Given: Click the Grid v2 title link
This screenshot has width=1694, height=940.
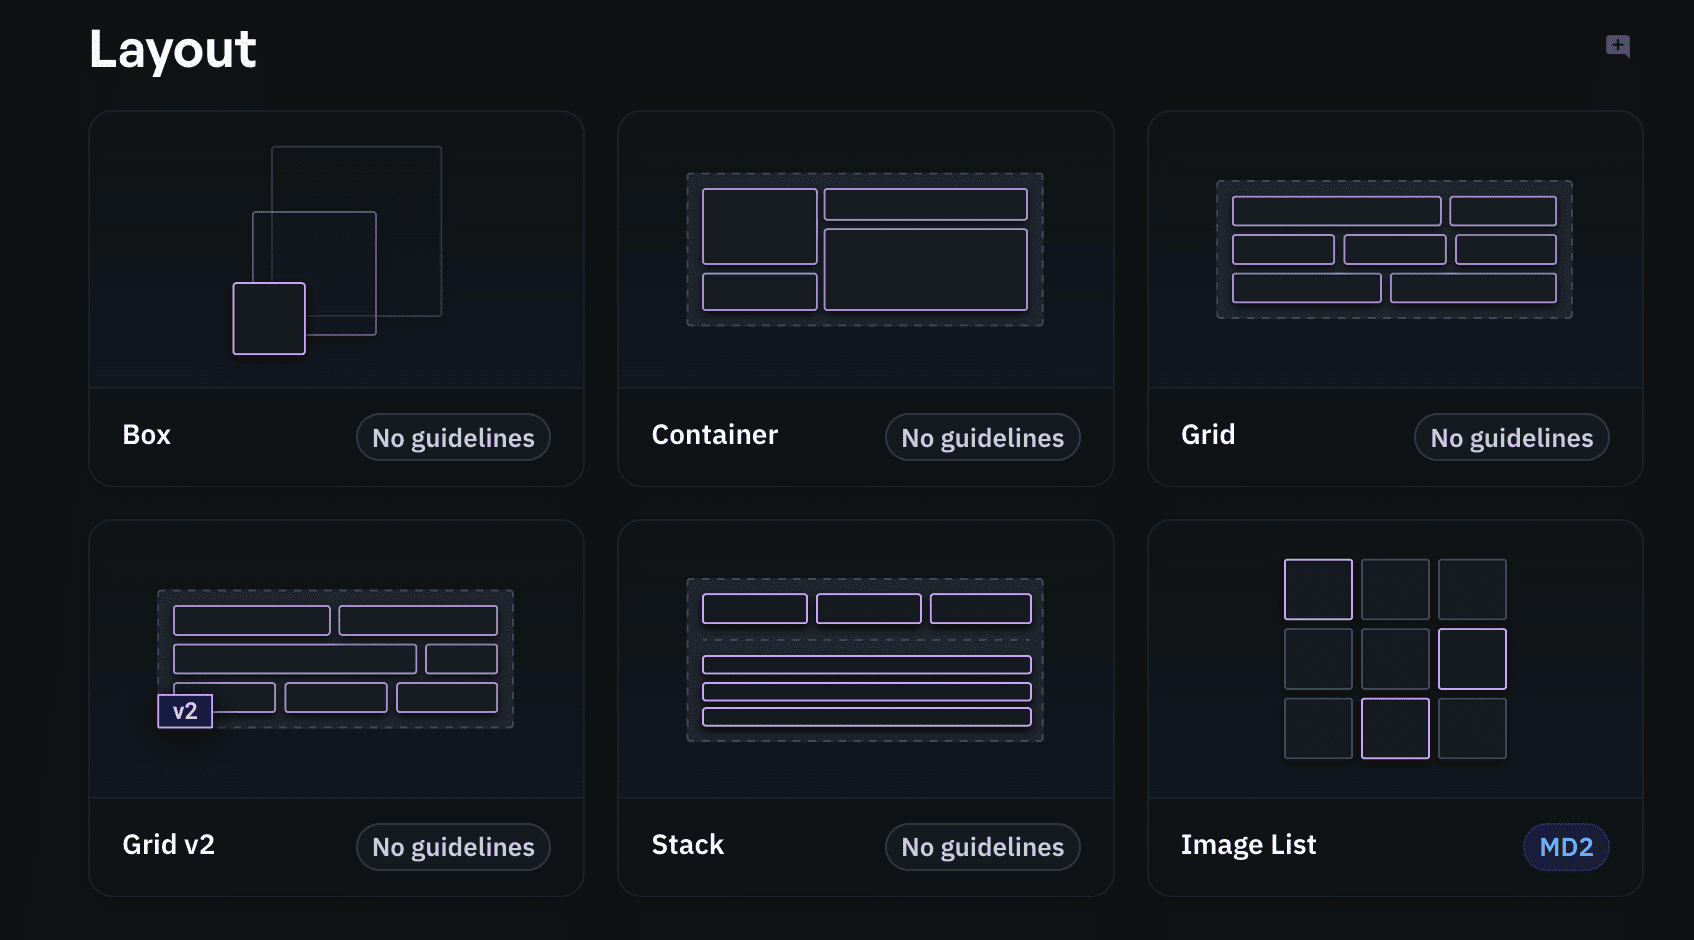Looking at the screenshot, I should 169,845.
